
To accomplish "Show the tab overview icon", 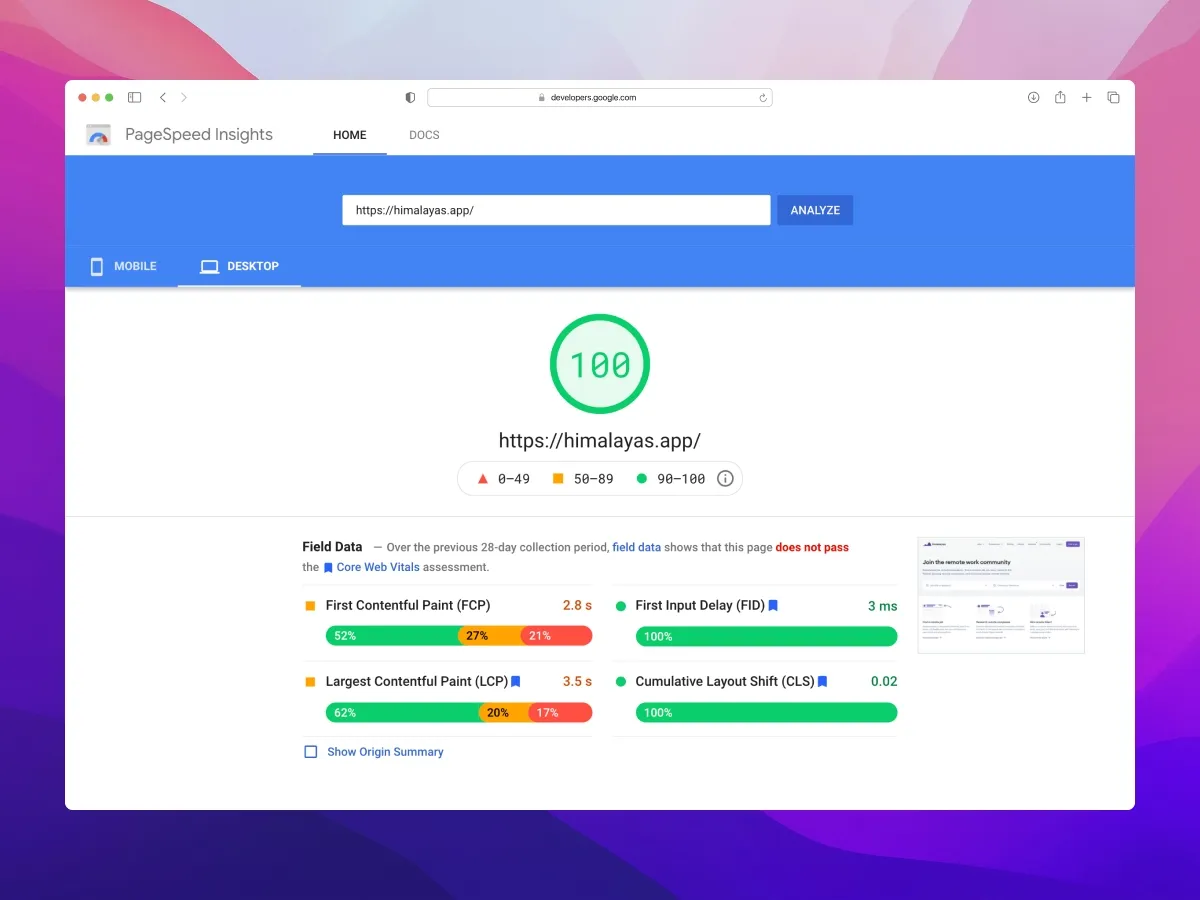I will pyautogui.click(x=1113, y=98).
